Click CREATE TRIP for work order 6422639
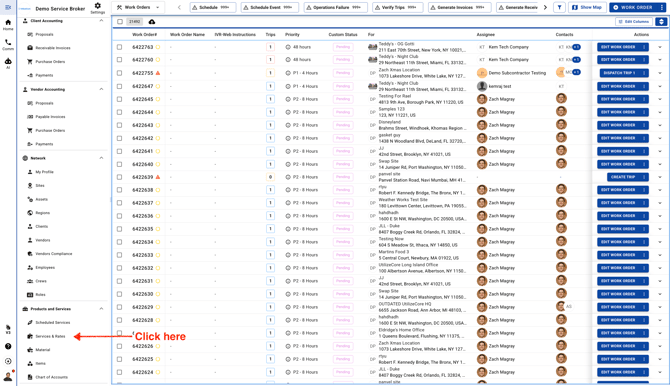Screen dimensions: 670x386 click(628, 177)
